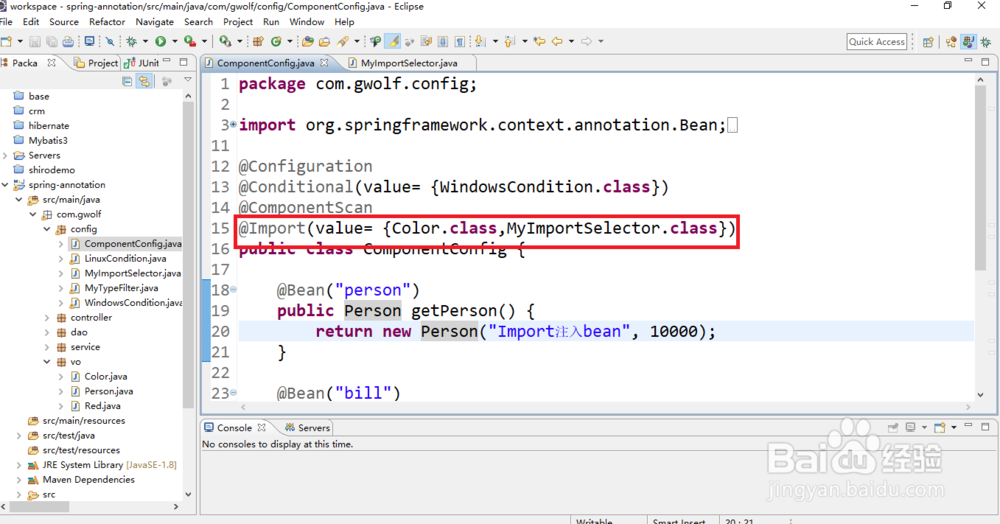This screenshot has width=1000, height=524.
Task: Collapse the config package
Action: 47,229
